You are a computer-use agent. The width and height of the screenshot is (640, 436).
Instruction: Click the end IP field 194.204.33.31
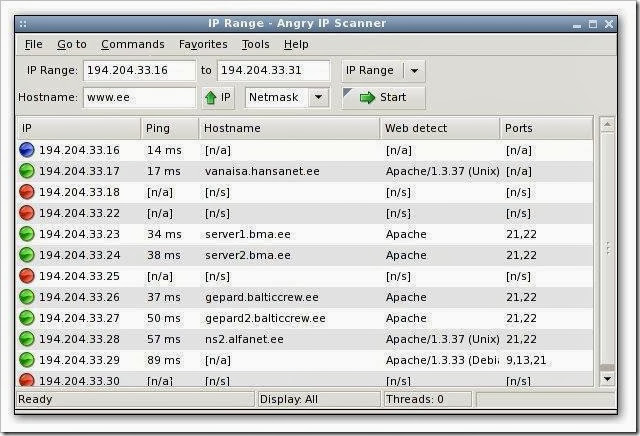pyautogui.click(x=273, y=71)
